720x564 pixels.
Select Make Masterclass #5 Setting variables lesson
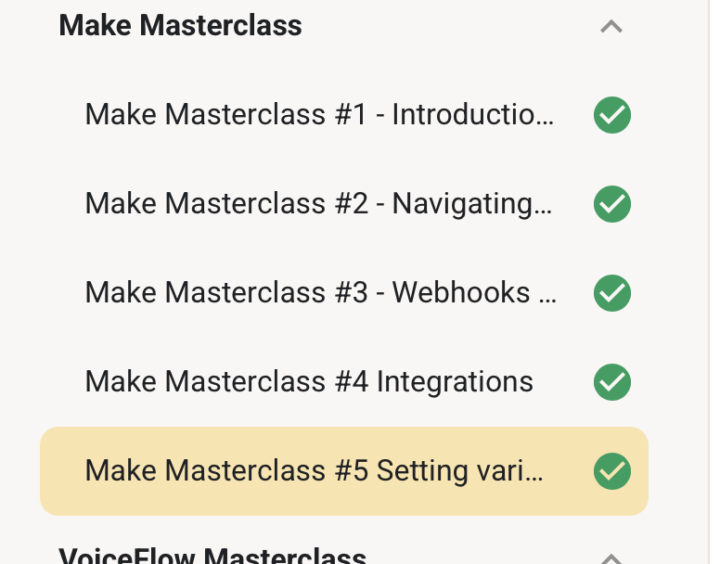314,471
